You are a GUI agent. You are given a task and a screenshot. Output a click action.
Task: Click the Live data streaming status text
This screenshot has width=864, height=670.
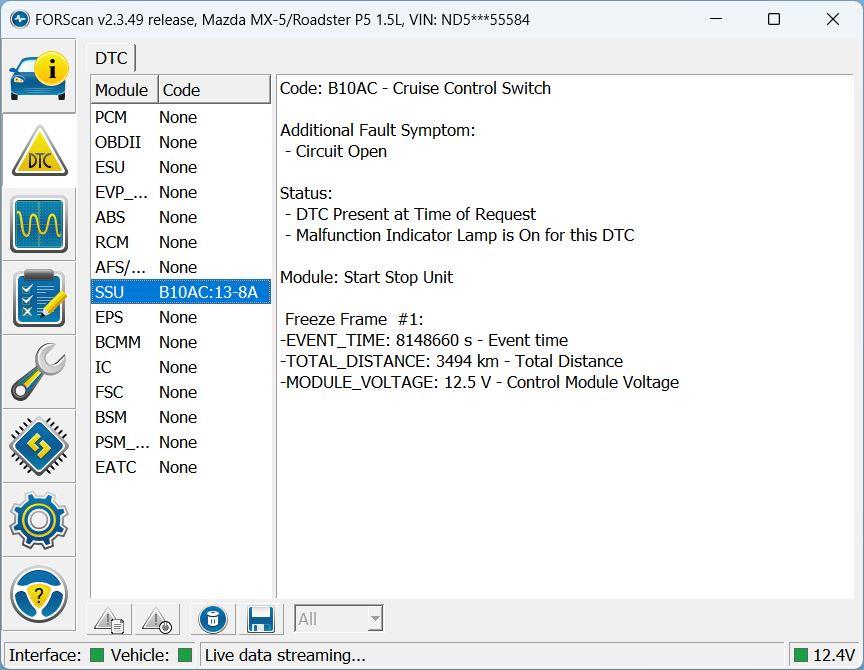285,655
